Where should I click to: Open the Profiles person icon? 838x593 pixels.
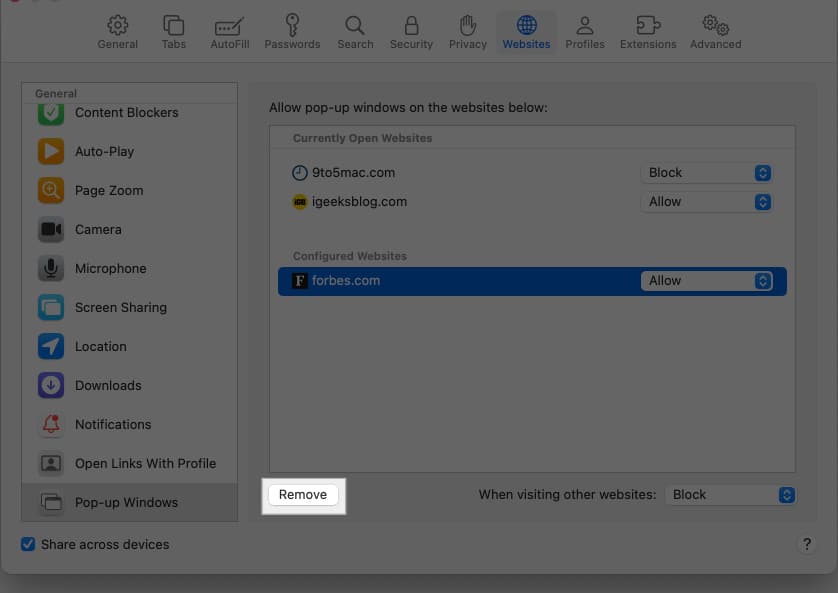point(585,25)
